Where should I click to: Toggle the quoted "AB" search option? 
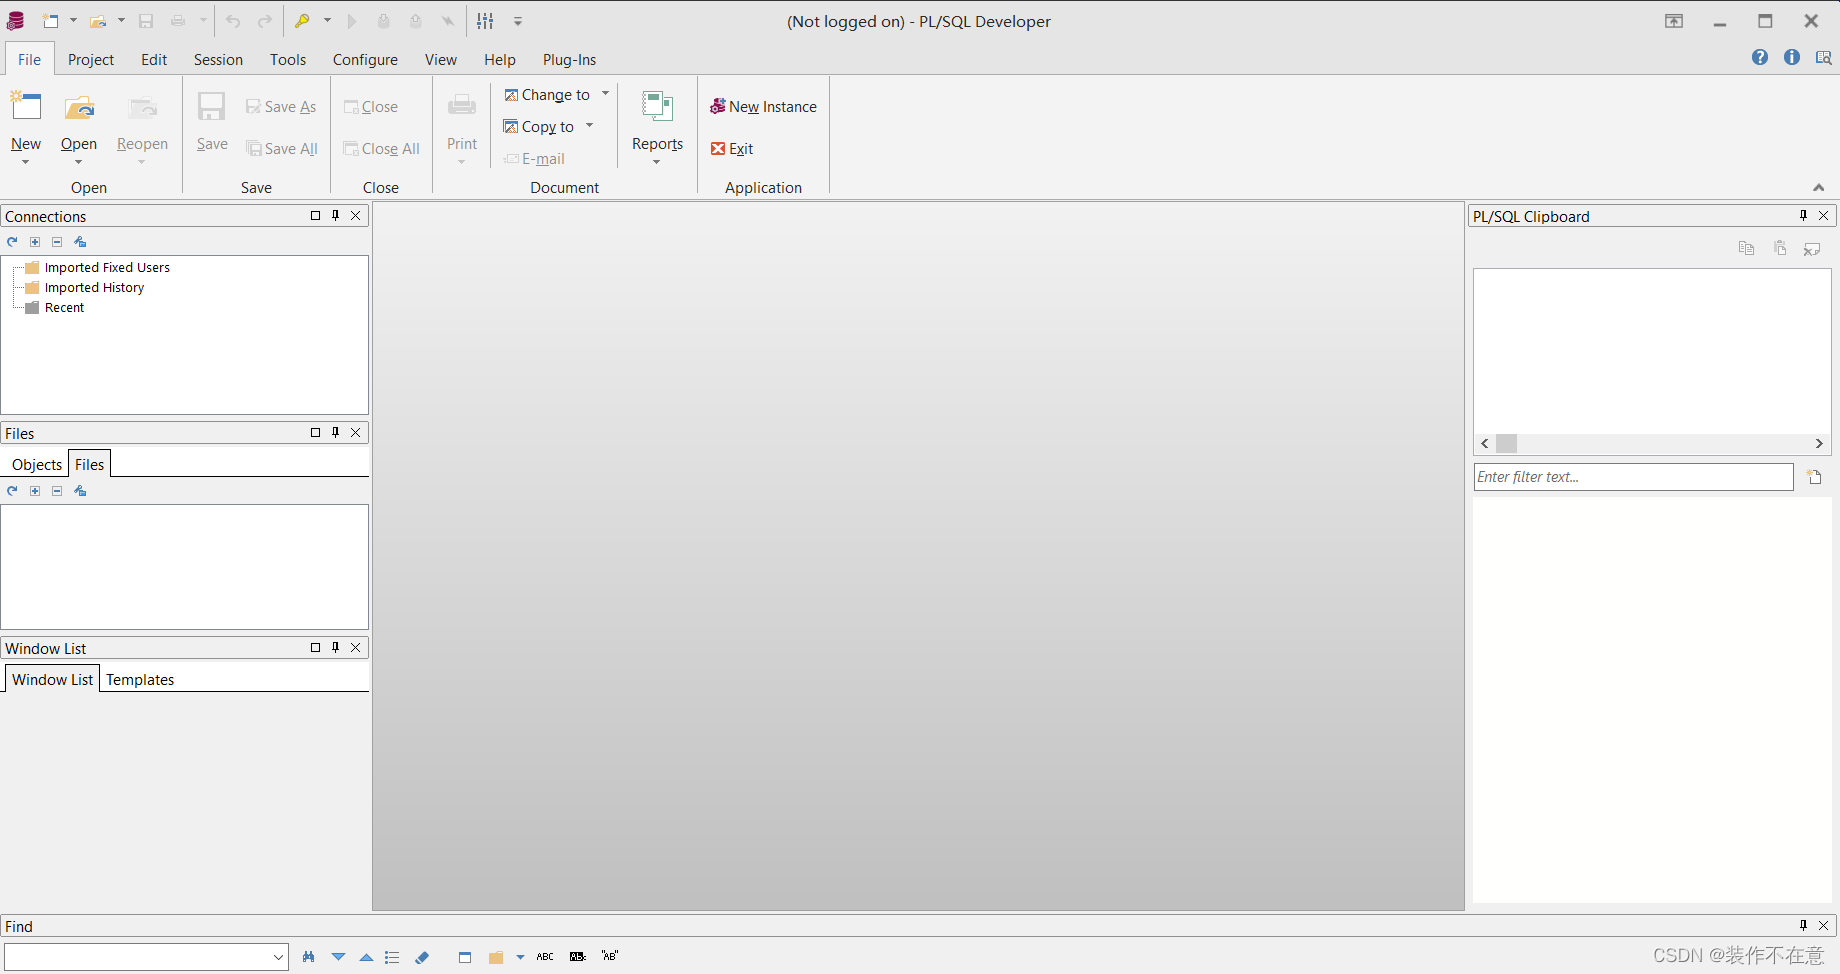[x=609, y=956]
